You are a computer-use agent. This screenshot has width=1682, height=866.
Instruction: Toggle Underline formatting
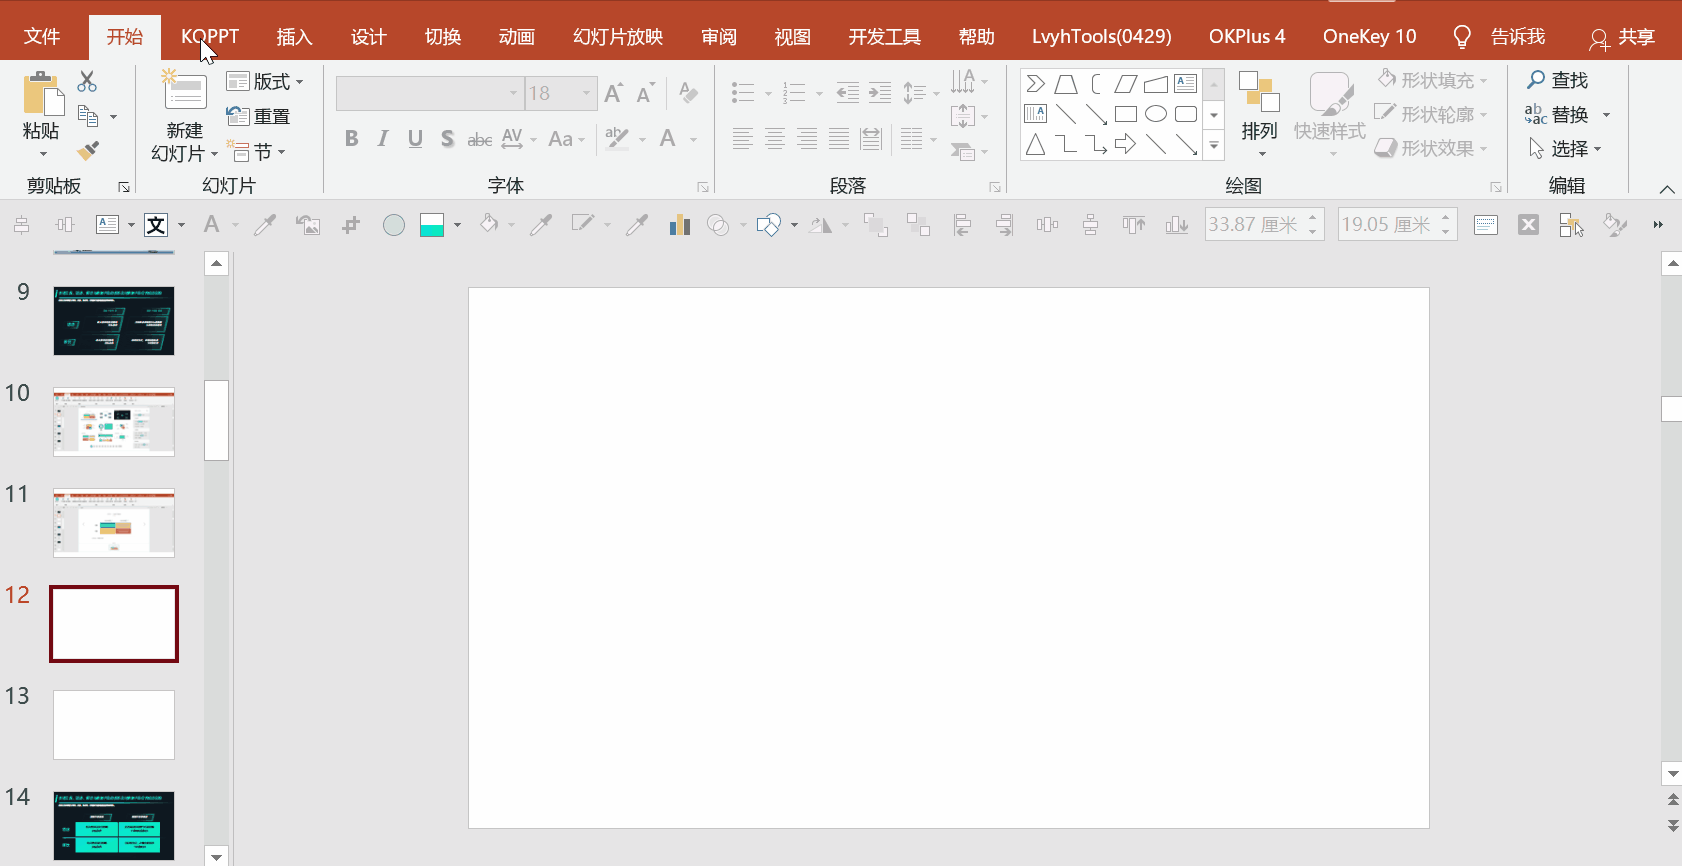415,139
